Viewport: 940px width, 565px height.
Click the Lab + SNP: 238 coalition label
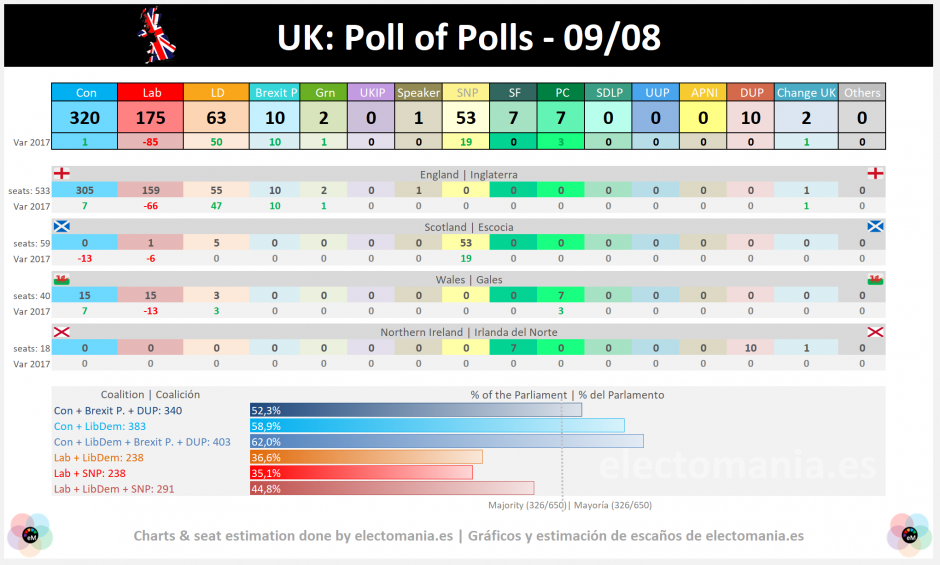[90, 473]
